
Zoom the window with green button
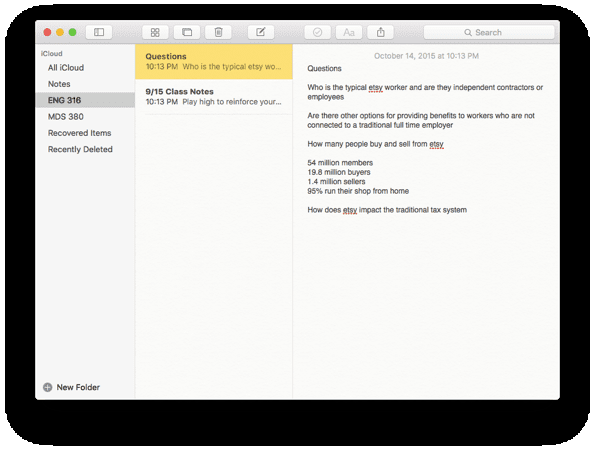[72, 32]
